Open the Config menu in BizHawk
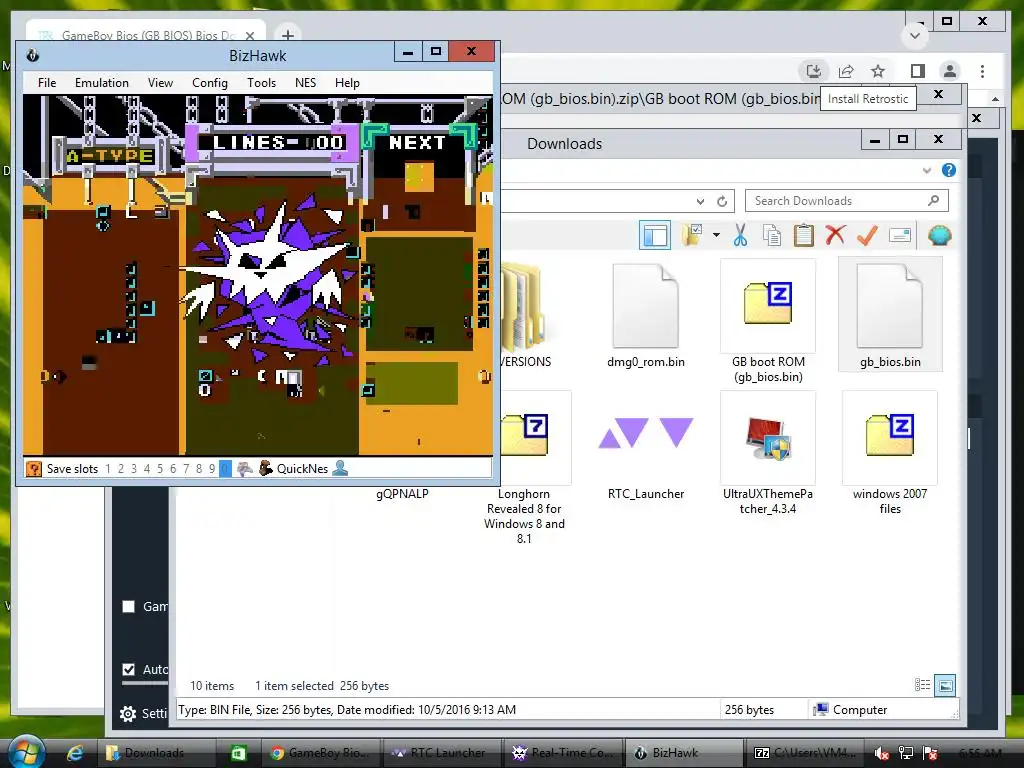The width and height of the screenshot is (1024, 768). tap(210, 83)
